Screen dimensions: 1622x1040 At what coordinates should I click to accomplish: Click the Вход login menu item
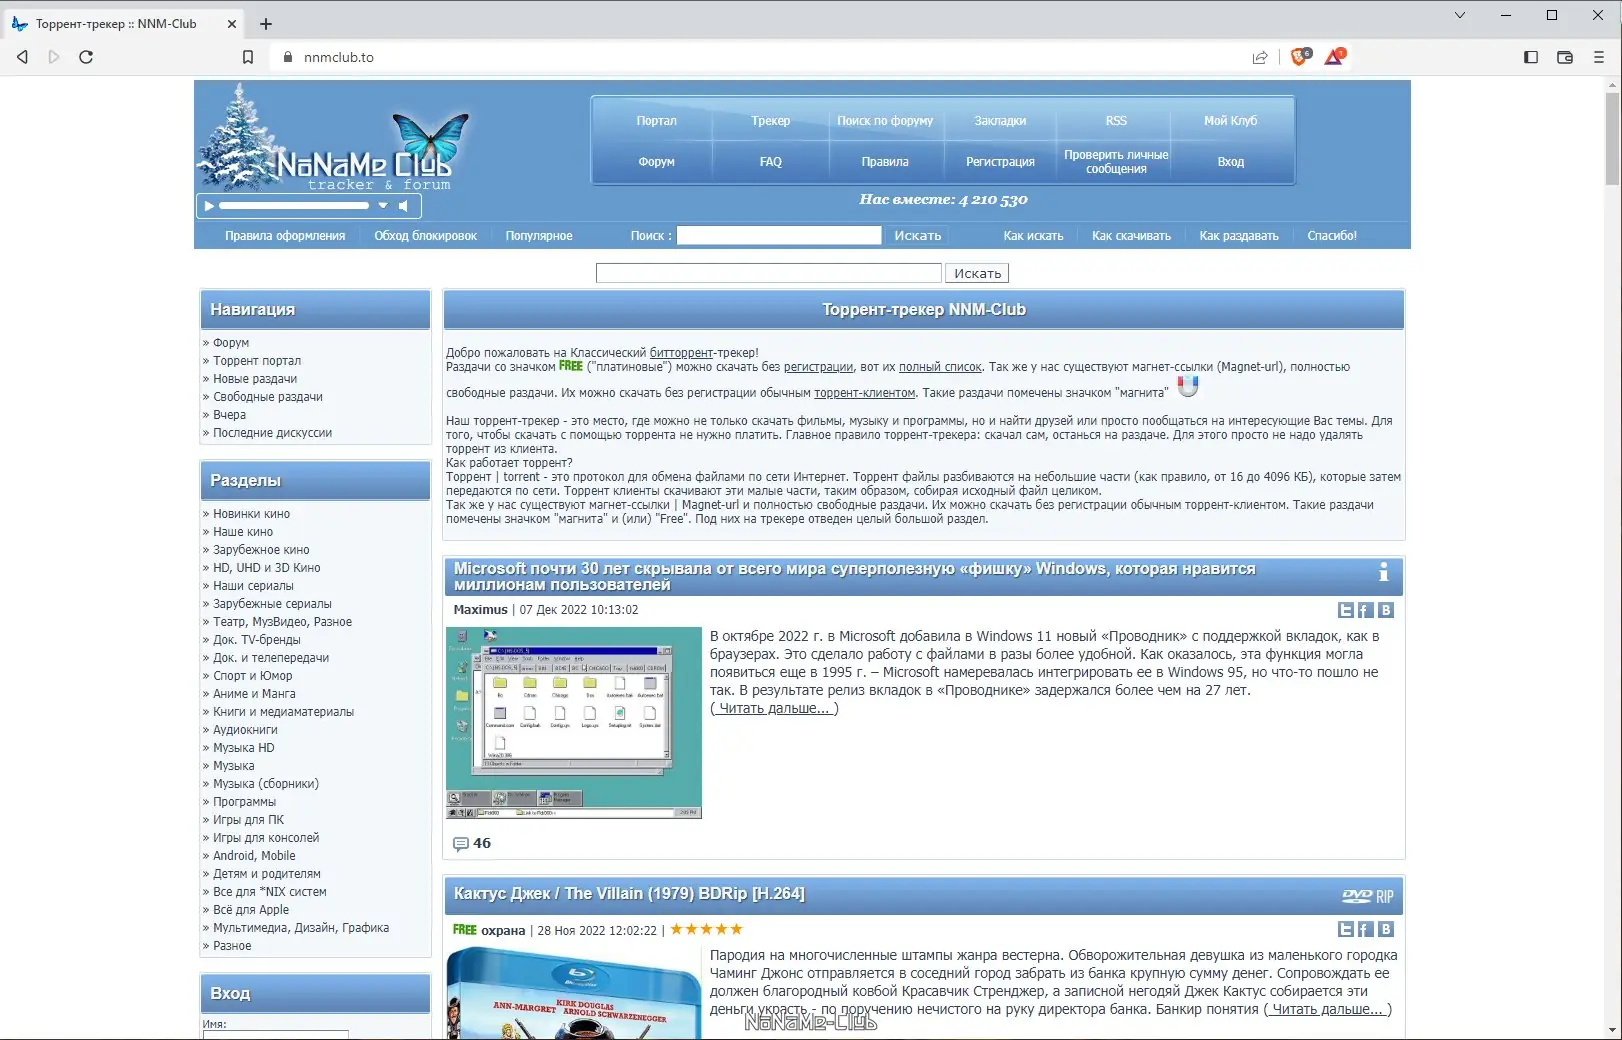[x=1231, y=162]
